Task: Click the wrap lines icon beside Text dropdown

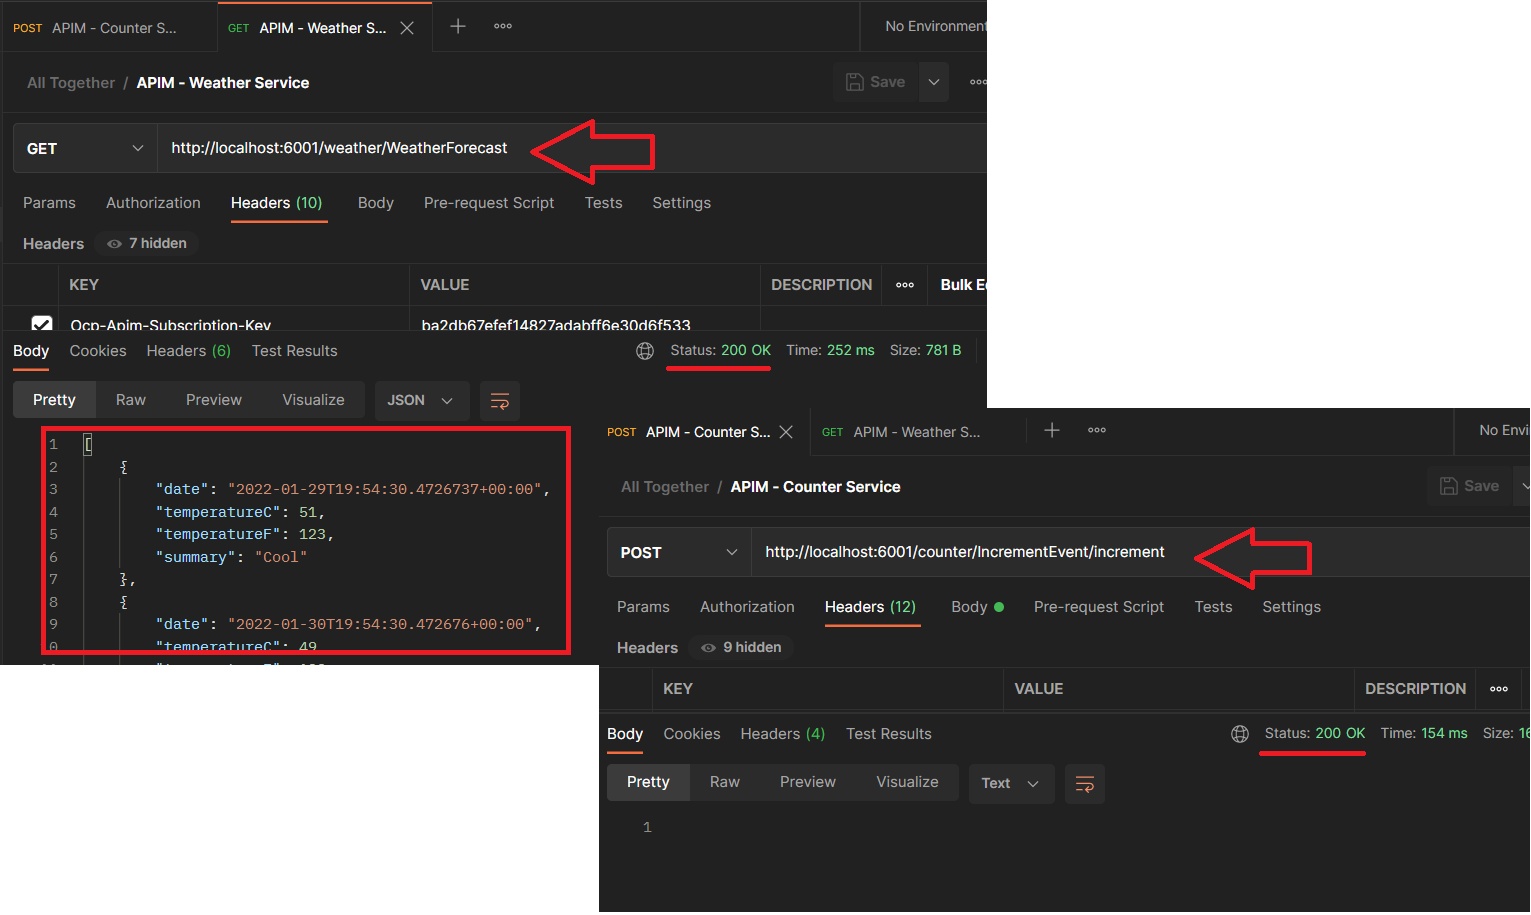Action: 1084,784
